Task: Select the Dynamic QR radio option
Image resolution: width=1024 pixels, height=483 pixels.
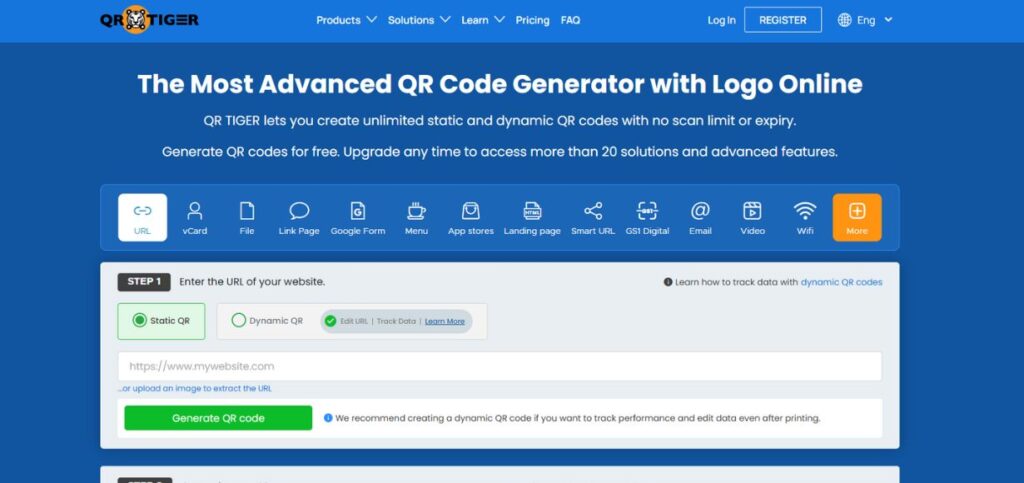Action: tap(267, 320)
